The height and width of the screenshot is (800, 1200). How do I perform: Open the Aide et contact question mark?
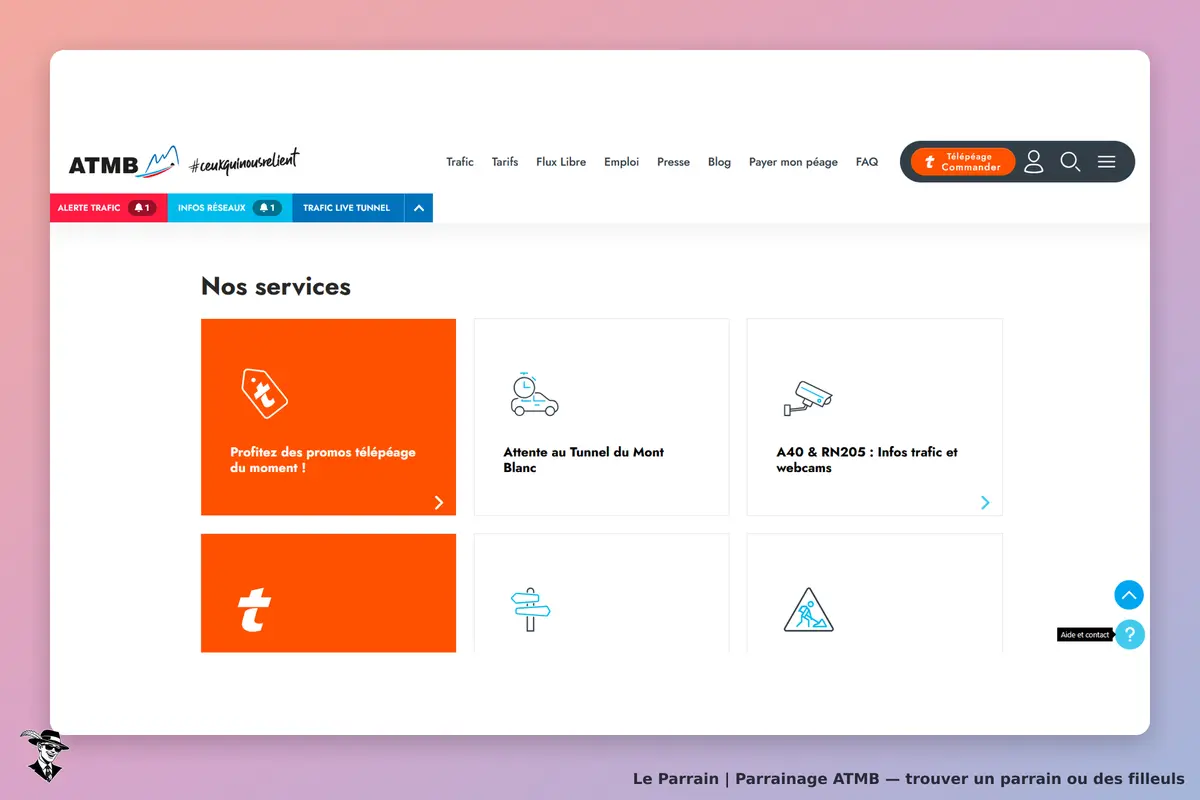[1130, 635]
